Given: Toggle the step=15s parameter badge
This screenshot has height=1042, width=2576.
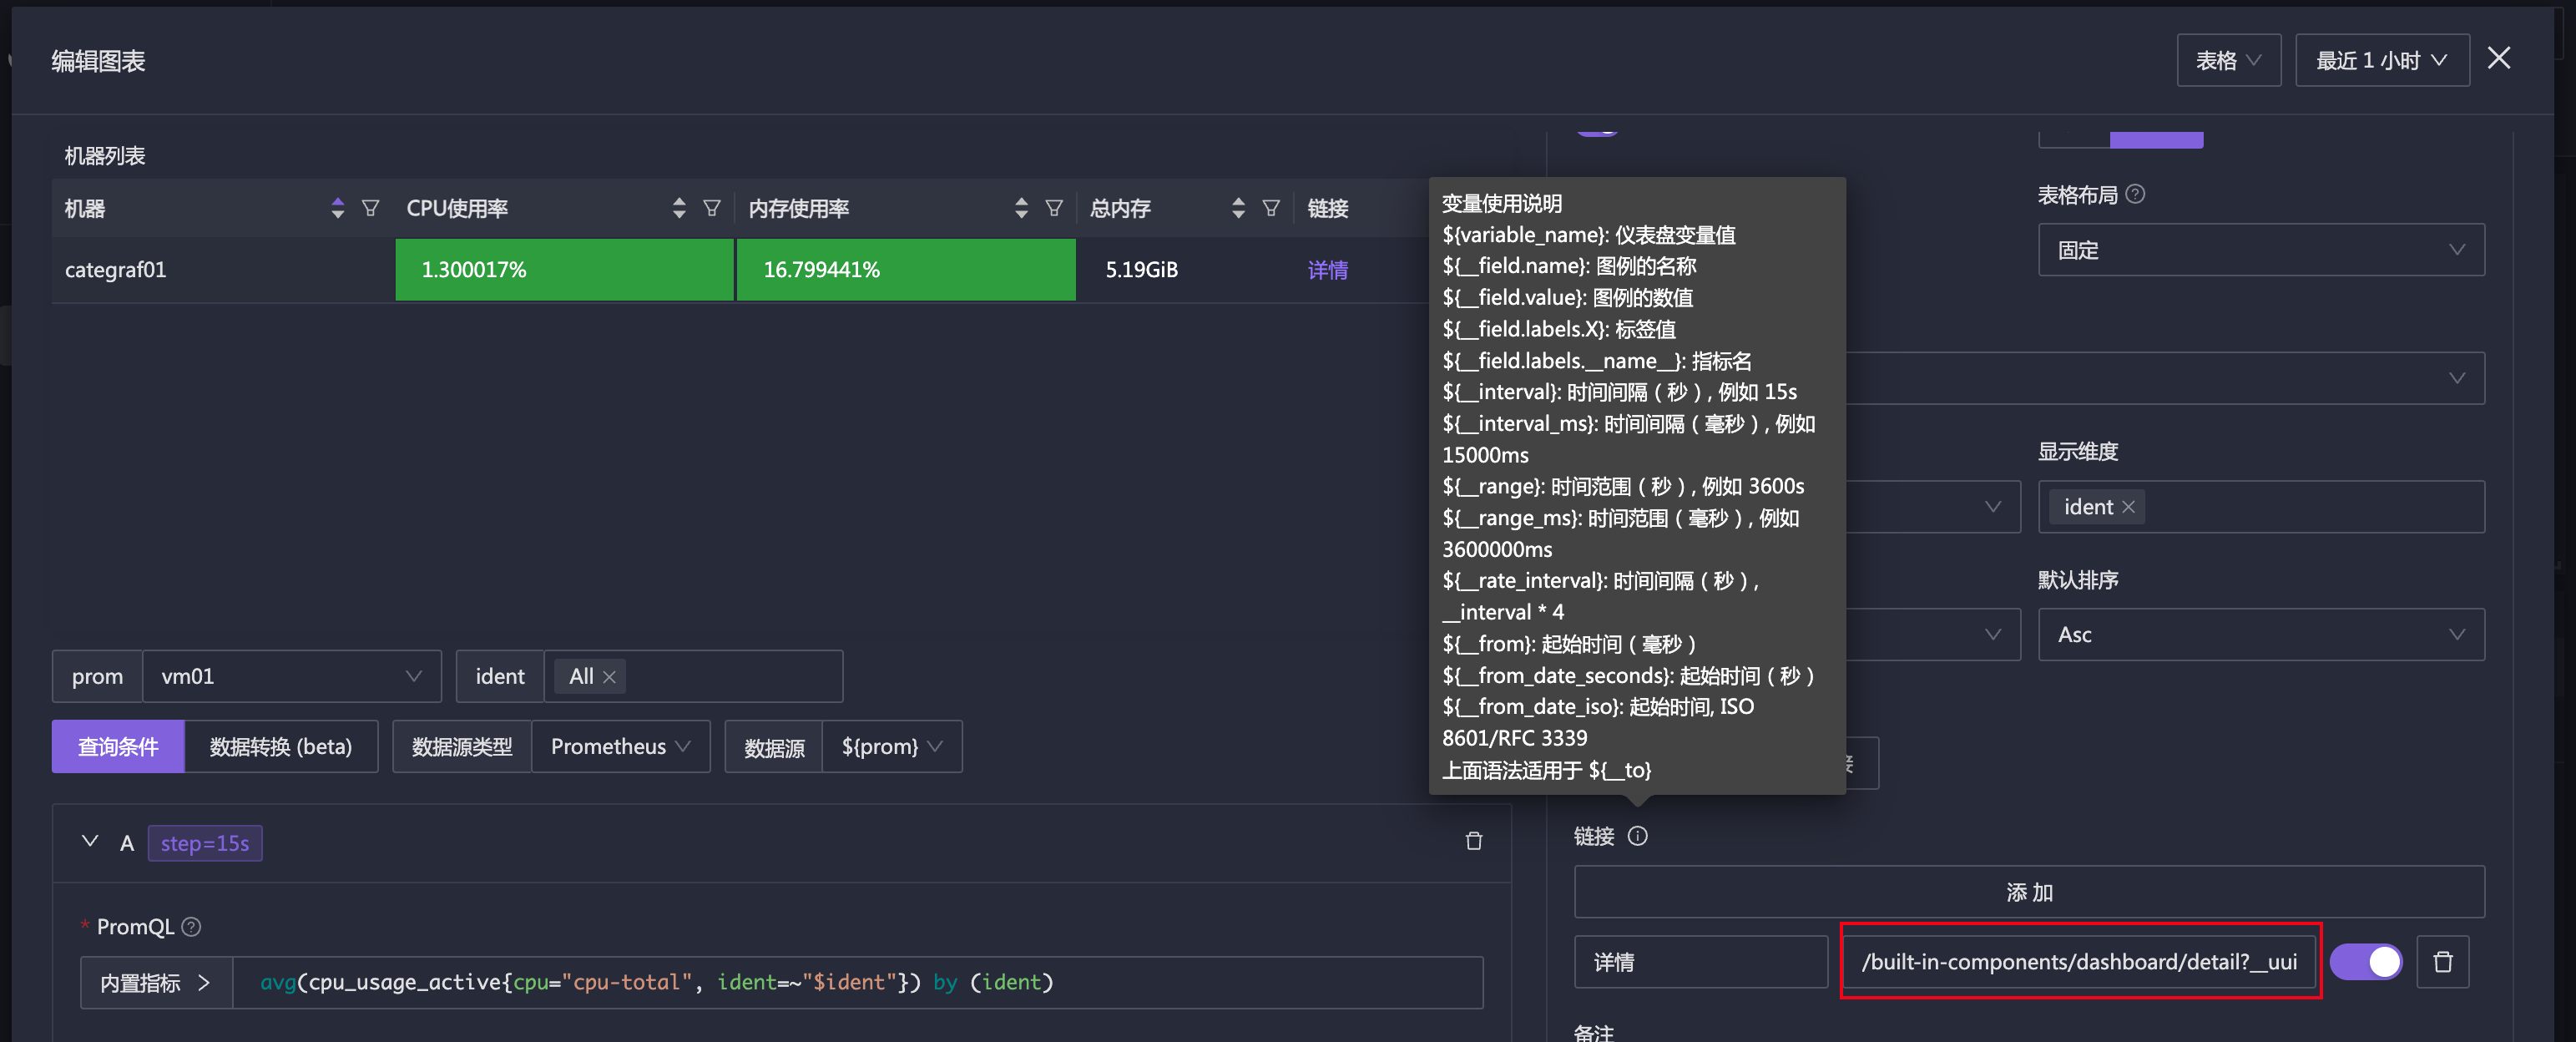Looking at the screenshot, I should click(205, 842).
